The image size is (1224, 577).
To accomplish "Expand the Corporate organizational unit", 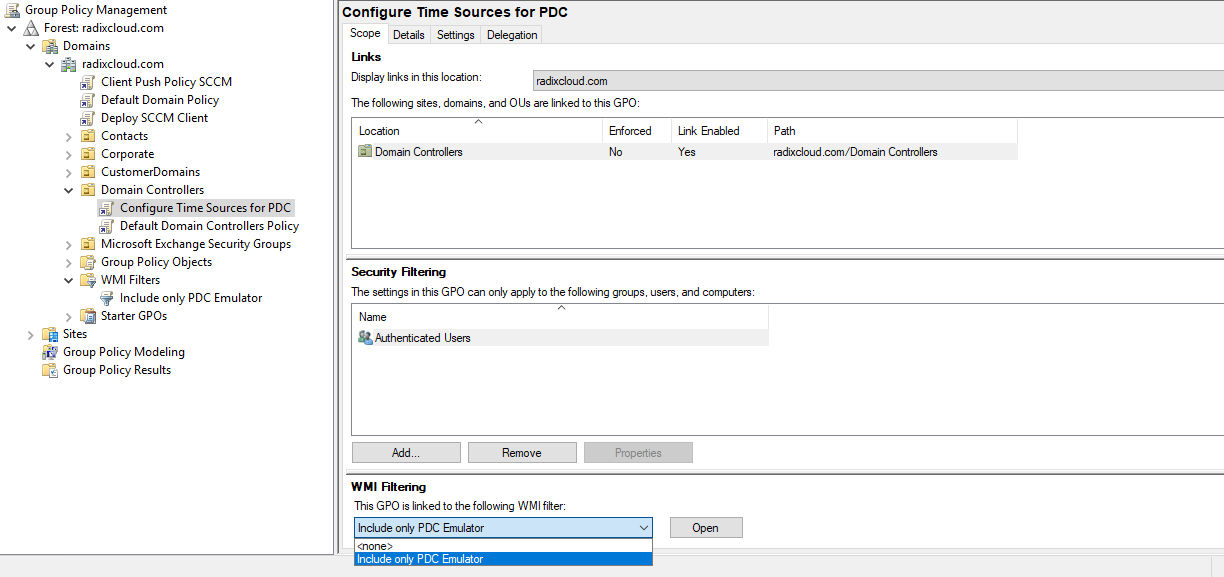I will tap(68, 153).
